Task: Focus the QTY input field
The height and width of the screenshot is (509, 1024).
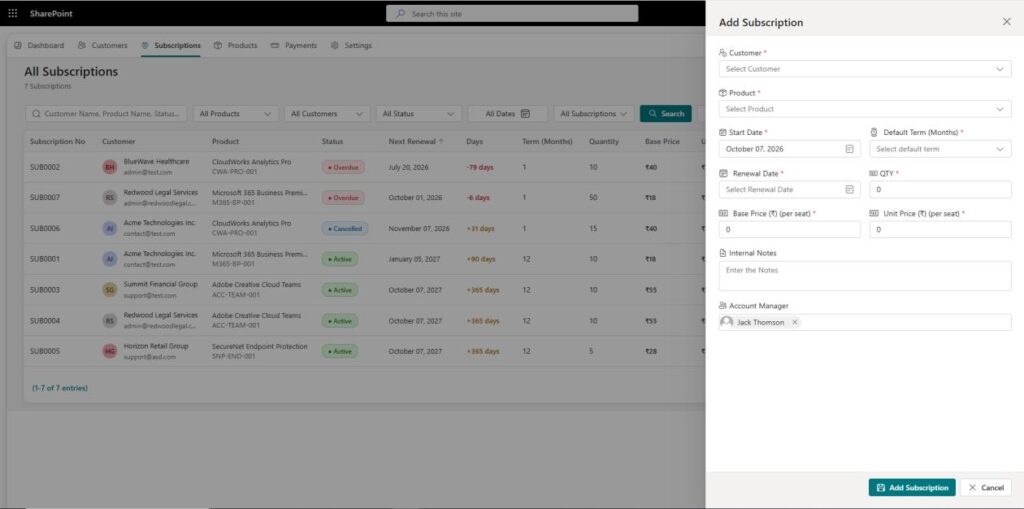Action: 940,189
